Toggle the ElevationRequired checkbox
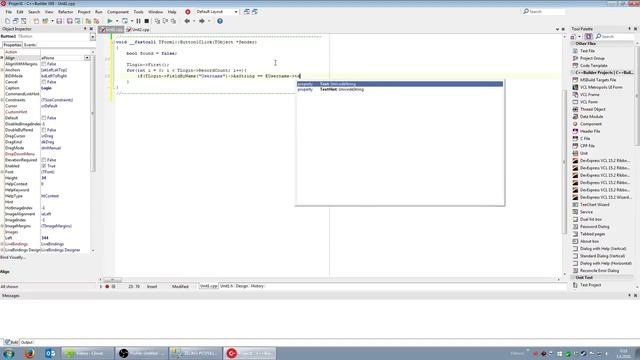 point(44,160)
